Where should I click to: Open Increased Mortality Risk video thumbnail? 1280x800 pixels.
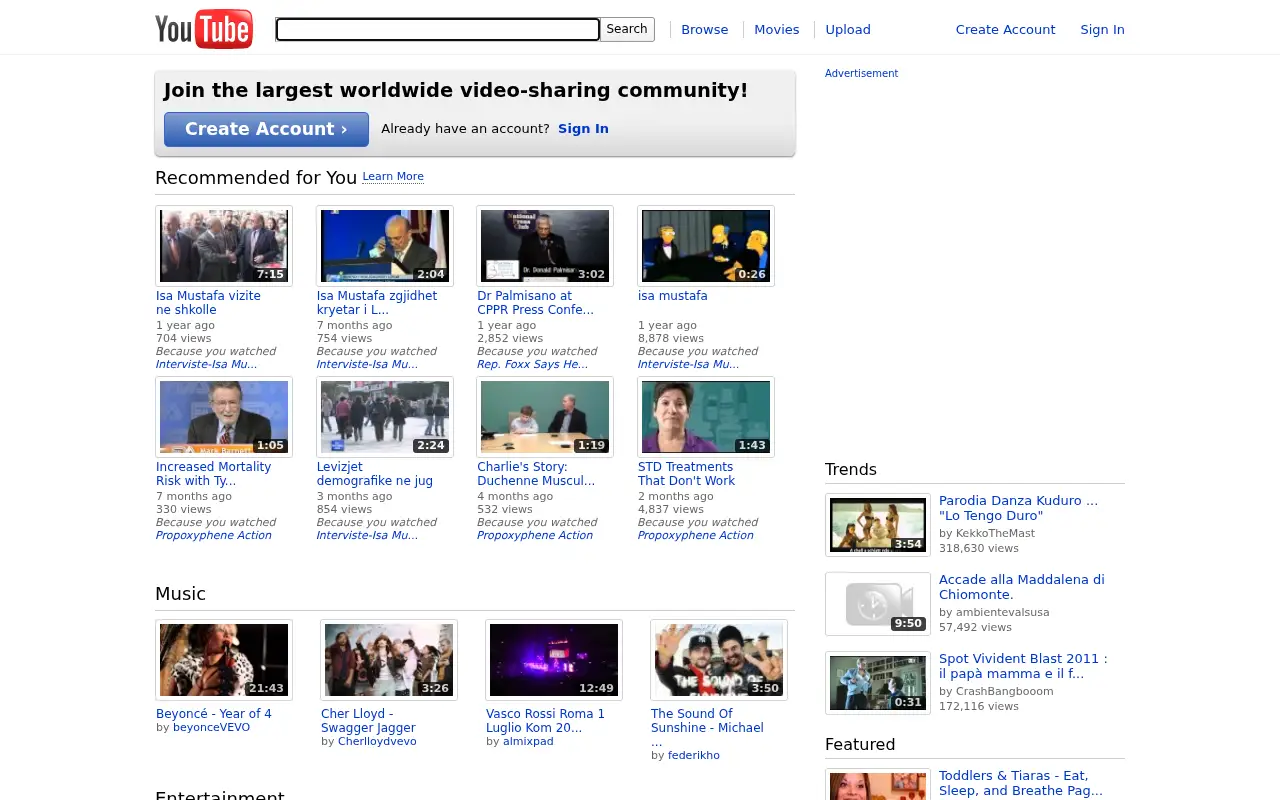click(224, 417)
